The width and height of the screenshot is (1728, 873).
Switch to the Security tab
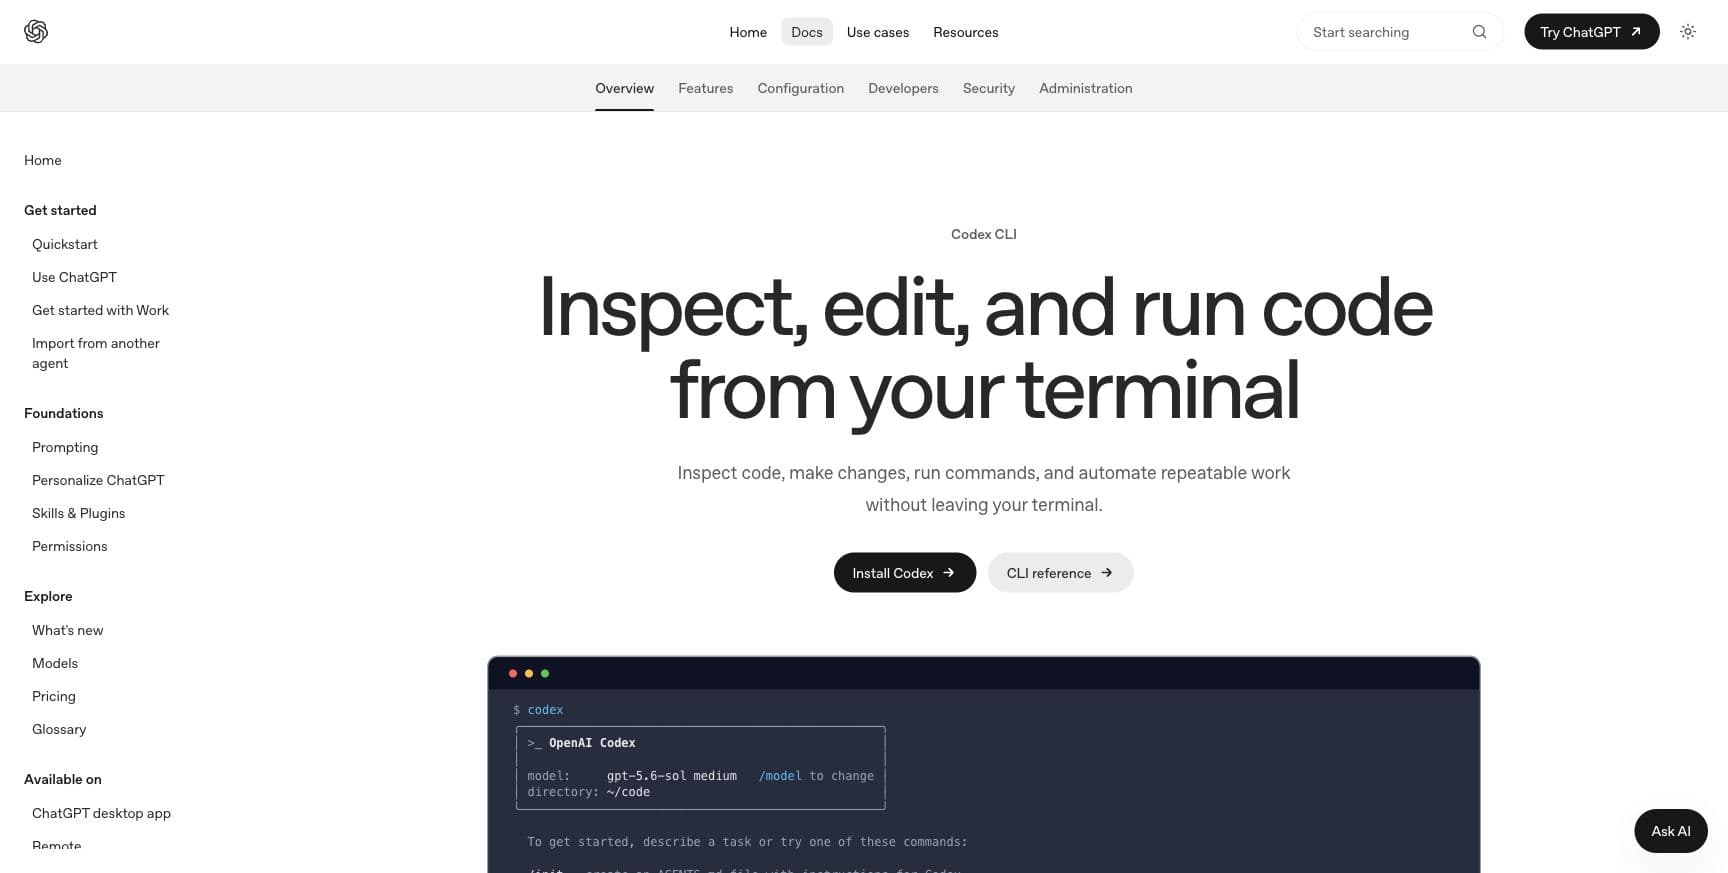(x=989, y=88)
